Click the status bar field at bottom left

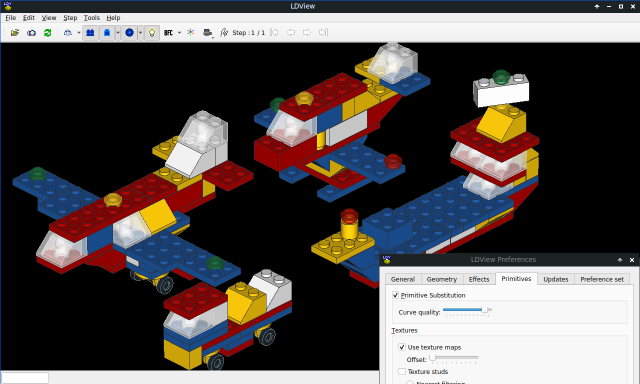coord(25,378)
